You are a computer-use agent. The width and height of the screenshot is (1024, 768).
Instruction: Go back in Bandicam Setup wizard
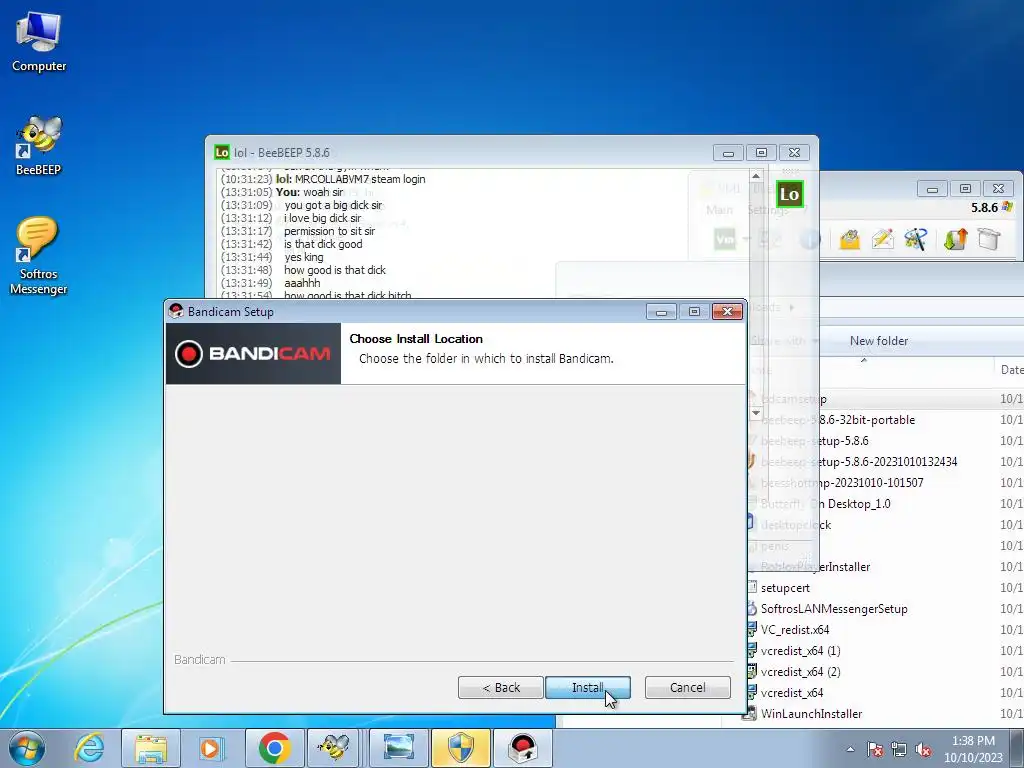point(500,688)
